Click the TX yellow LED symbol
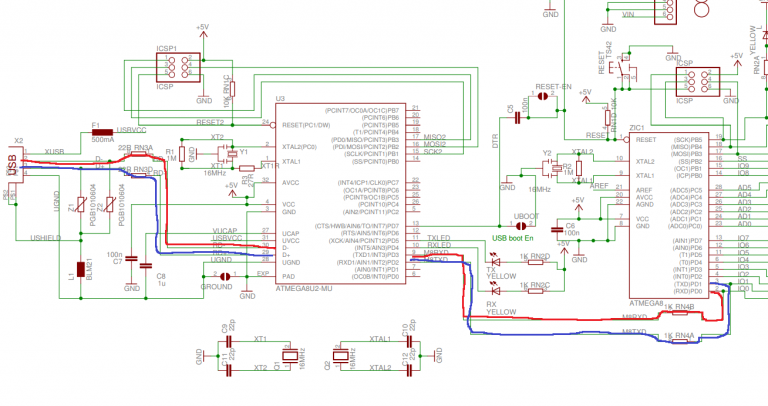This screenshot has height=406, width=768. click(495, 262)
